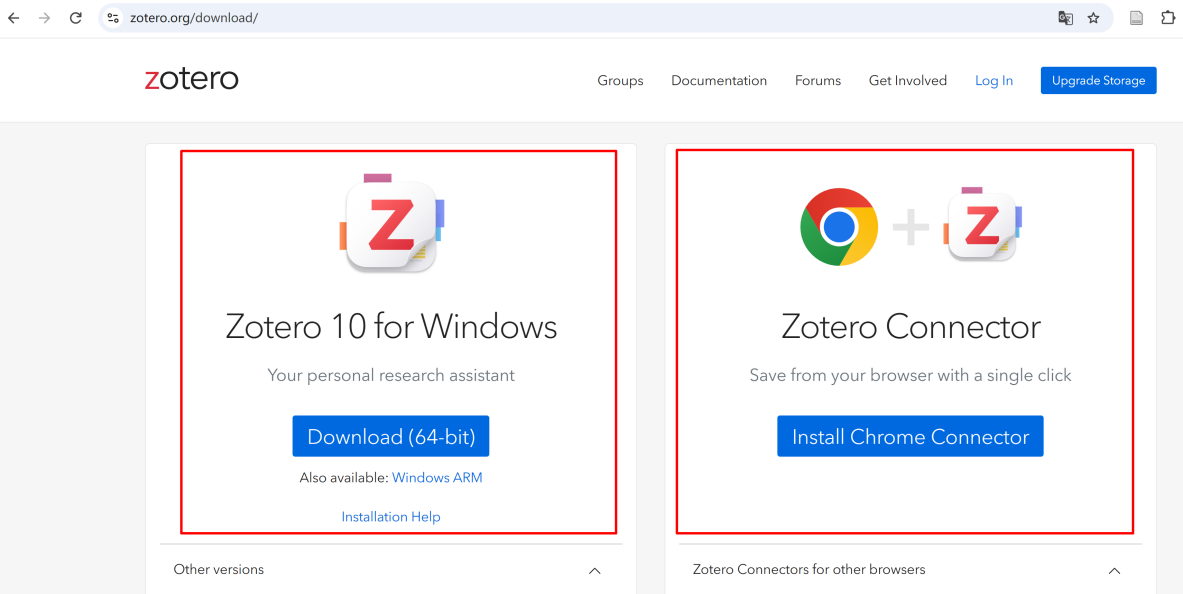Click the Upgrade Storage button

1098,81
